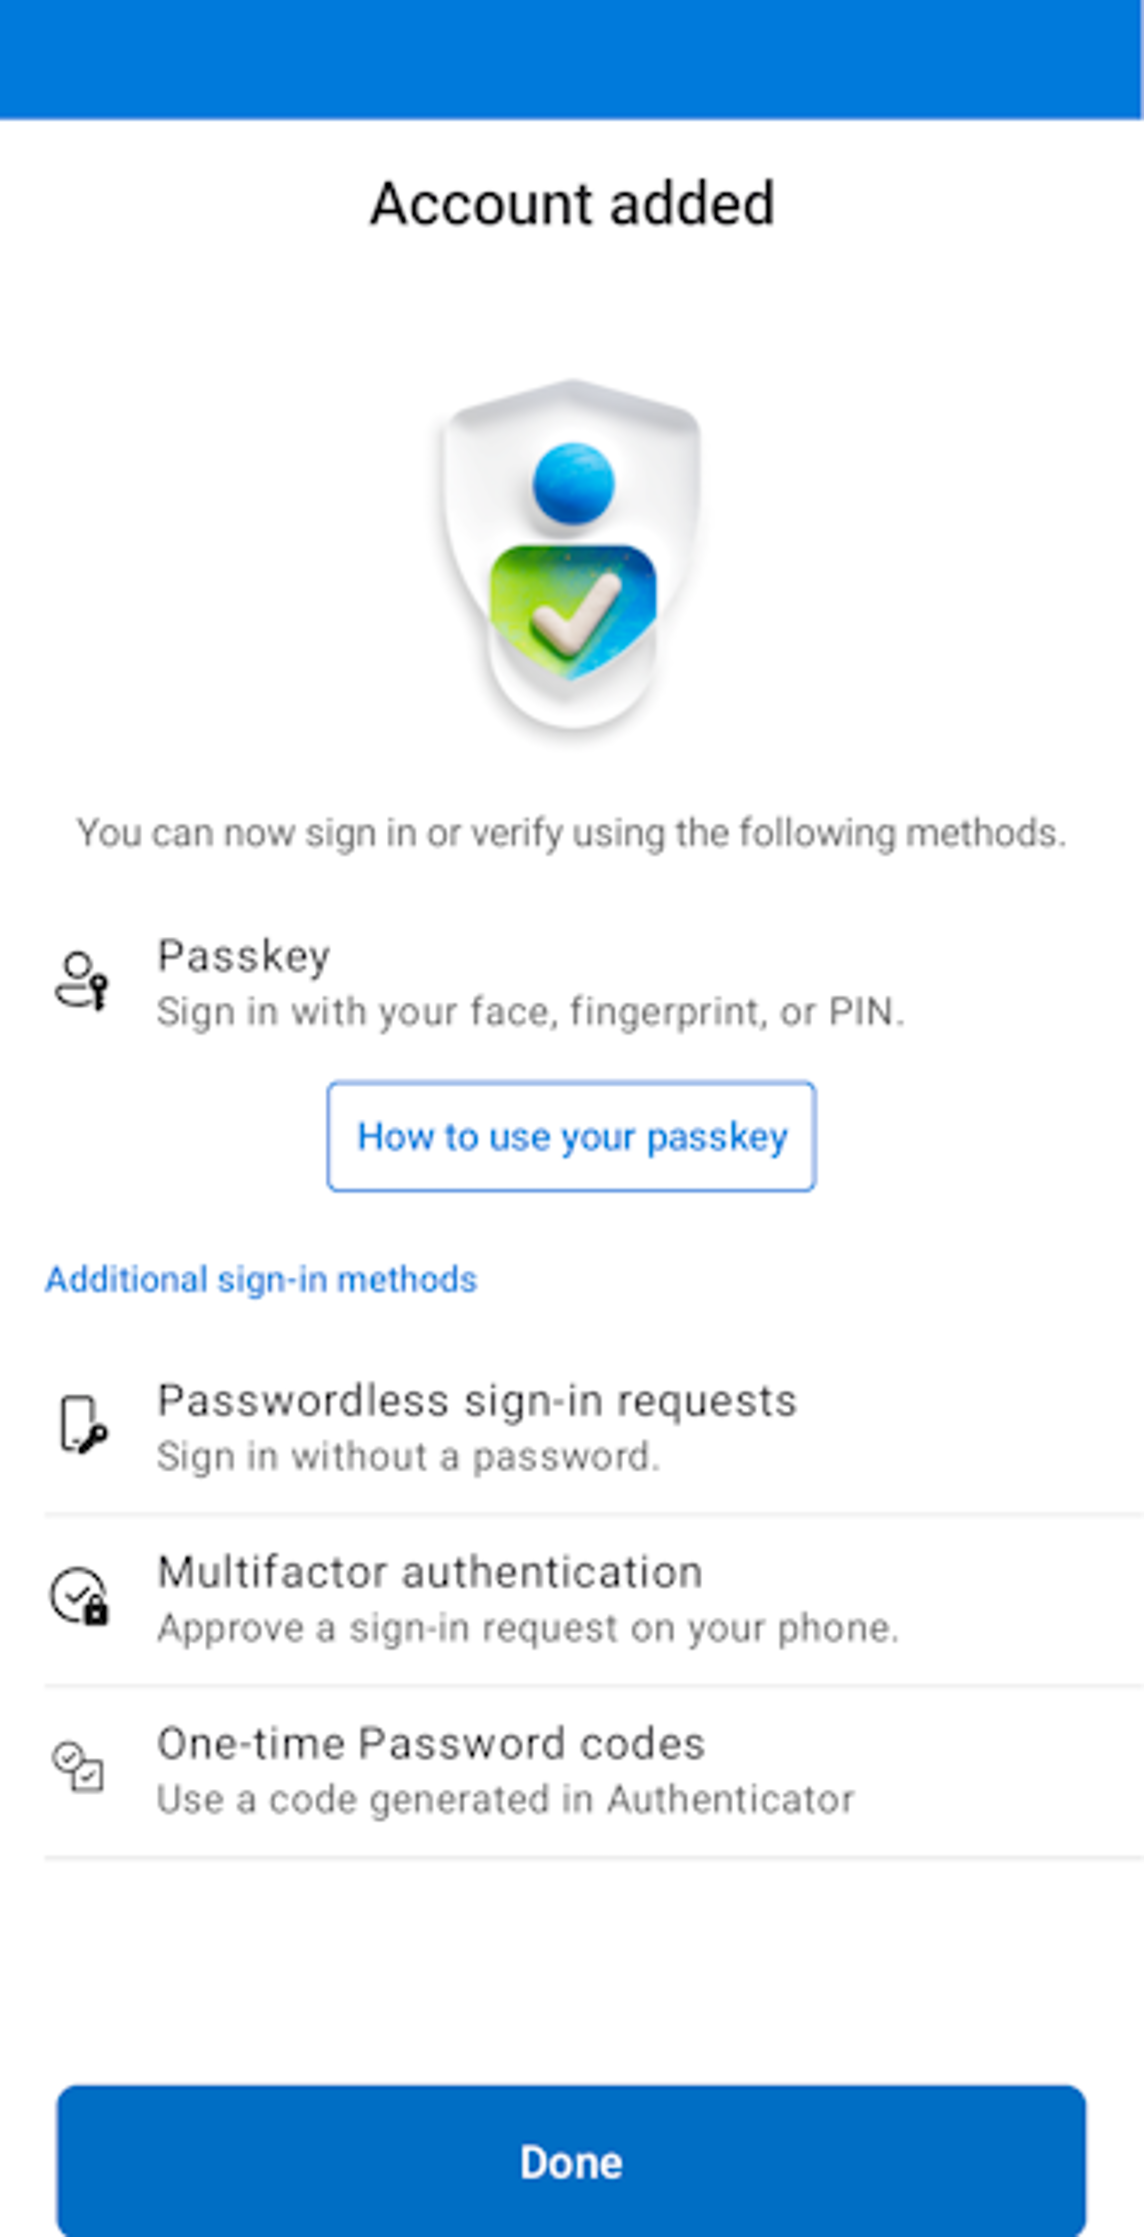Click the Account added heading
1144x2237 pixels.
coord(571,203)
